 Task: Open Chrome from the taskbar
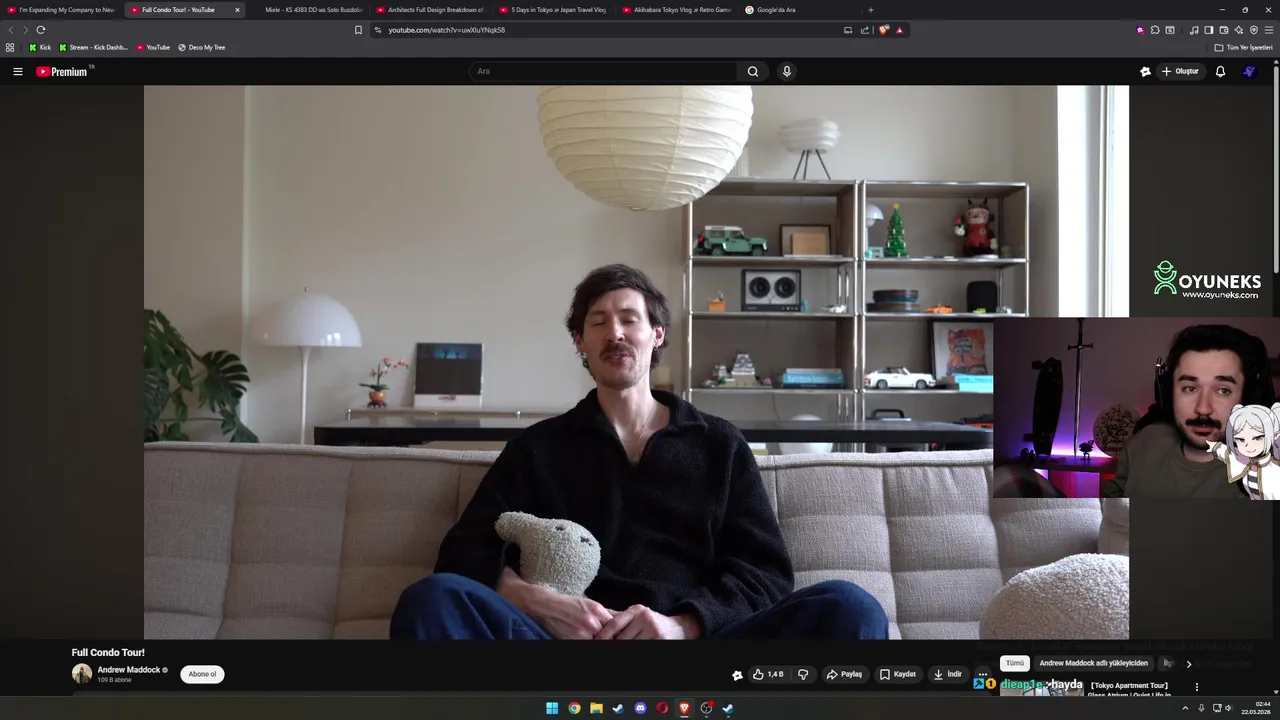[x=574, y=708]
